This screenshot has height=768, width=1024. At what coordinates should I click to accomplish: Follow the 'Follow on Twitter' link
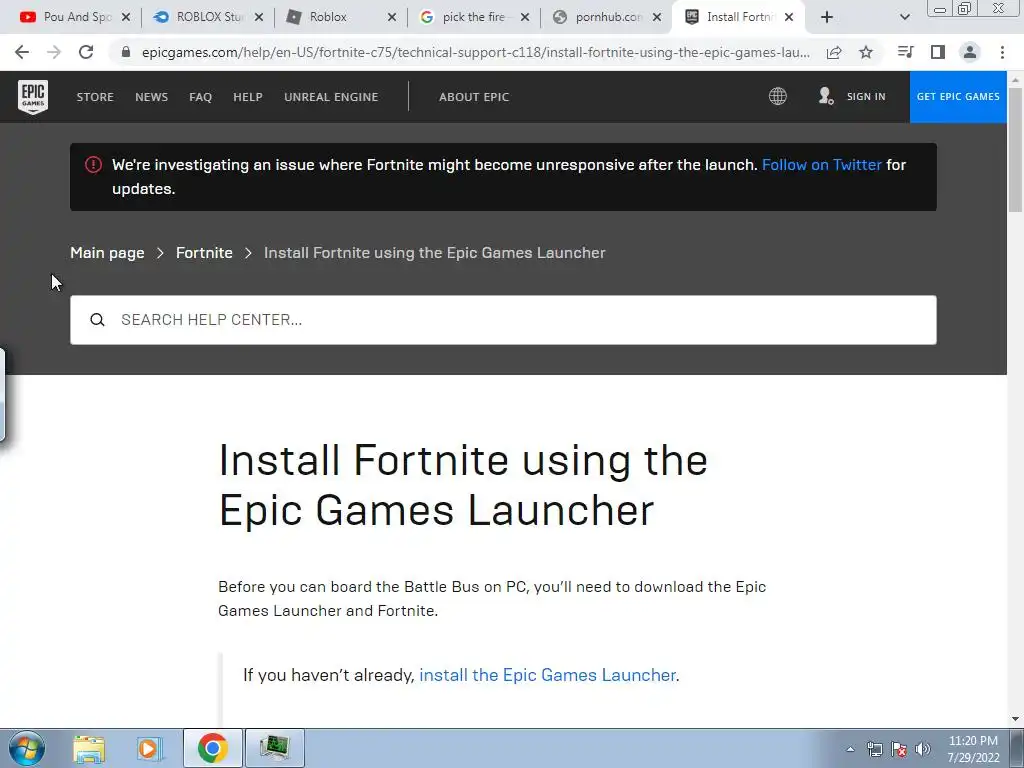[x=822, y=165]
